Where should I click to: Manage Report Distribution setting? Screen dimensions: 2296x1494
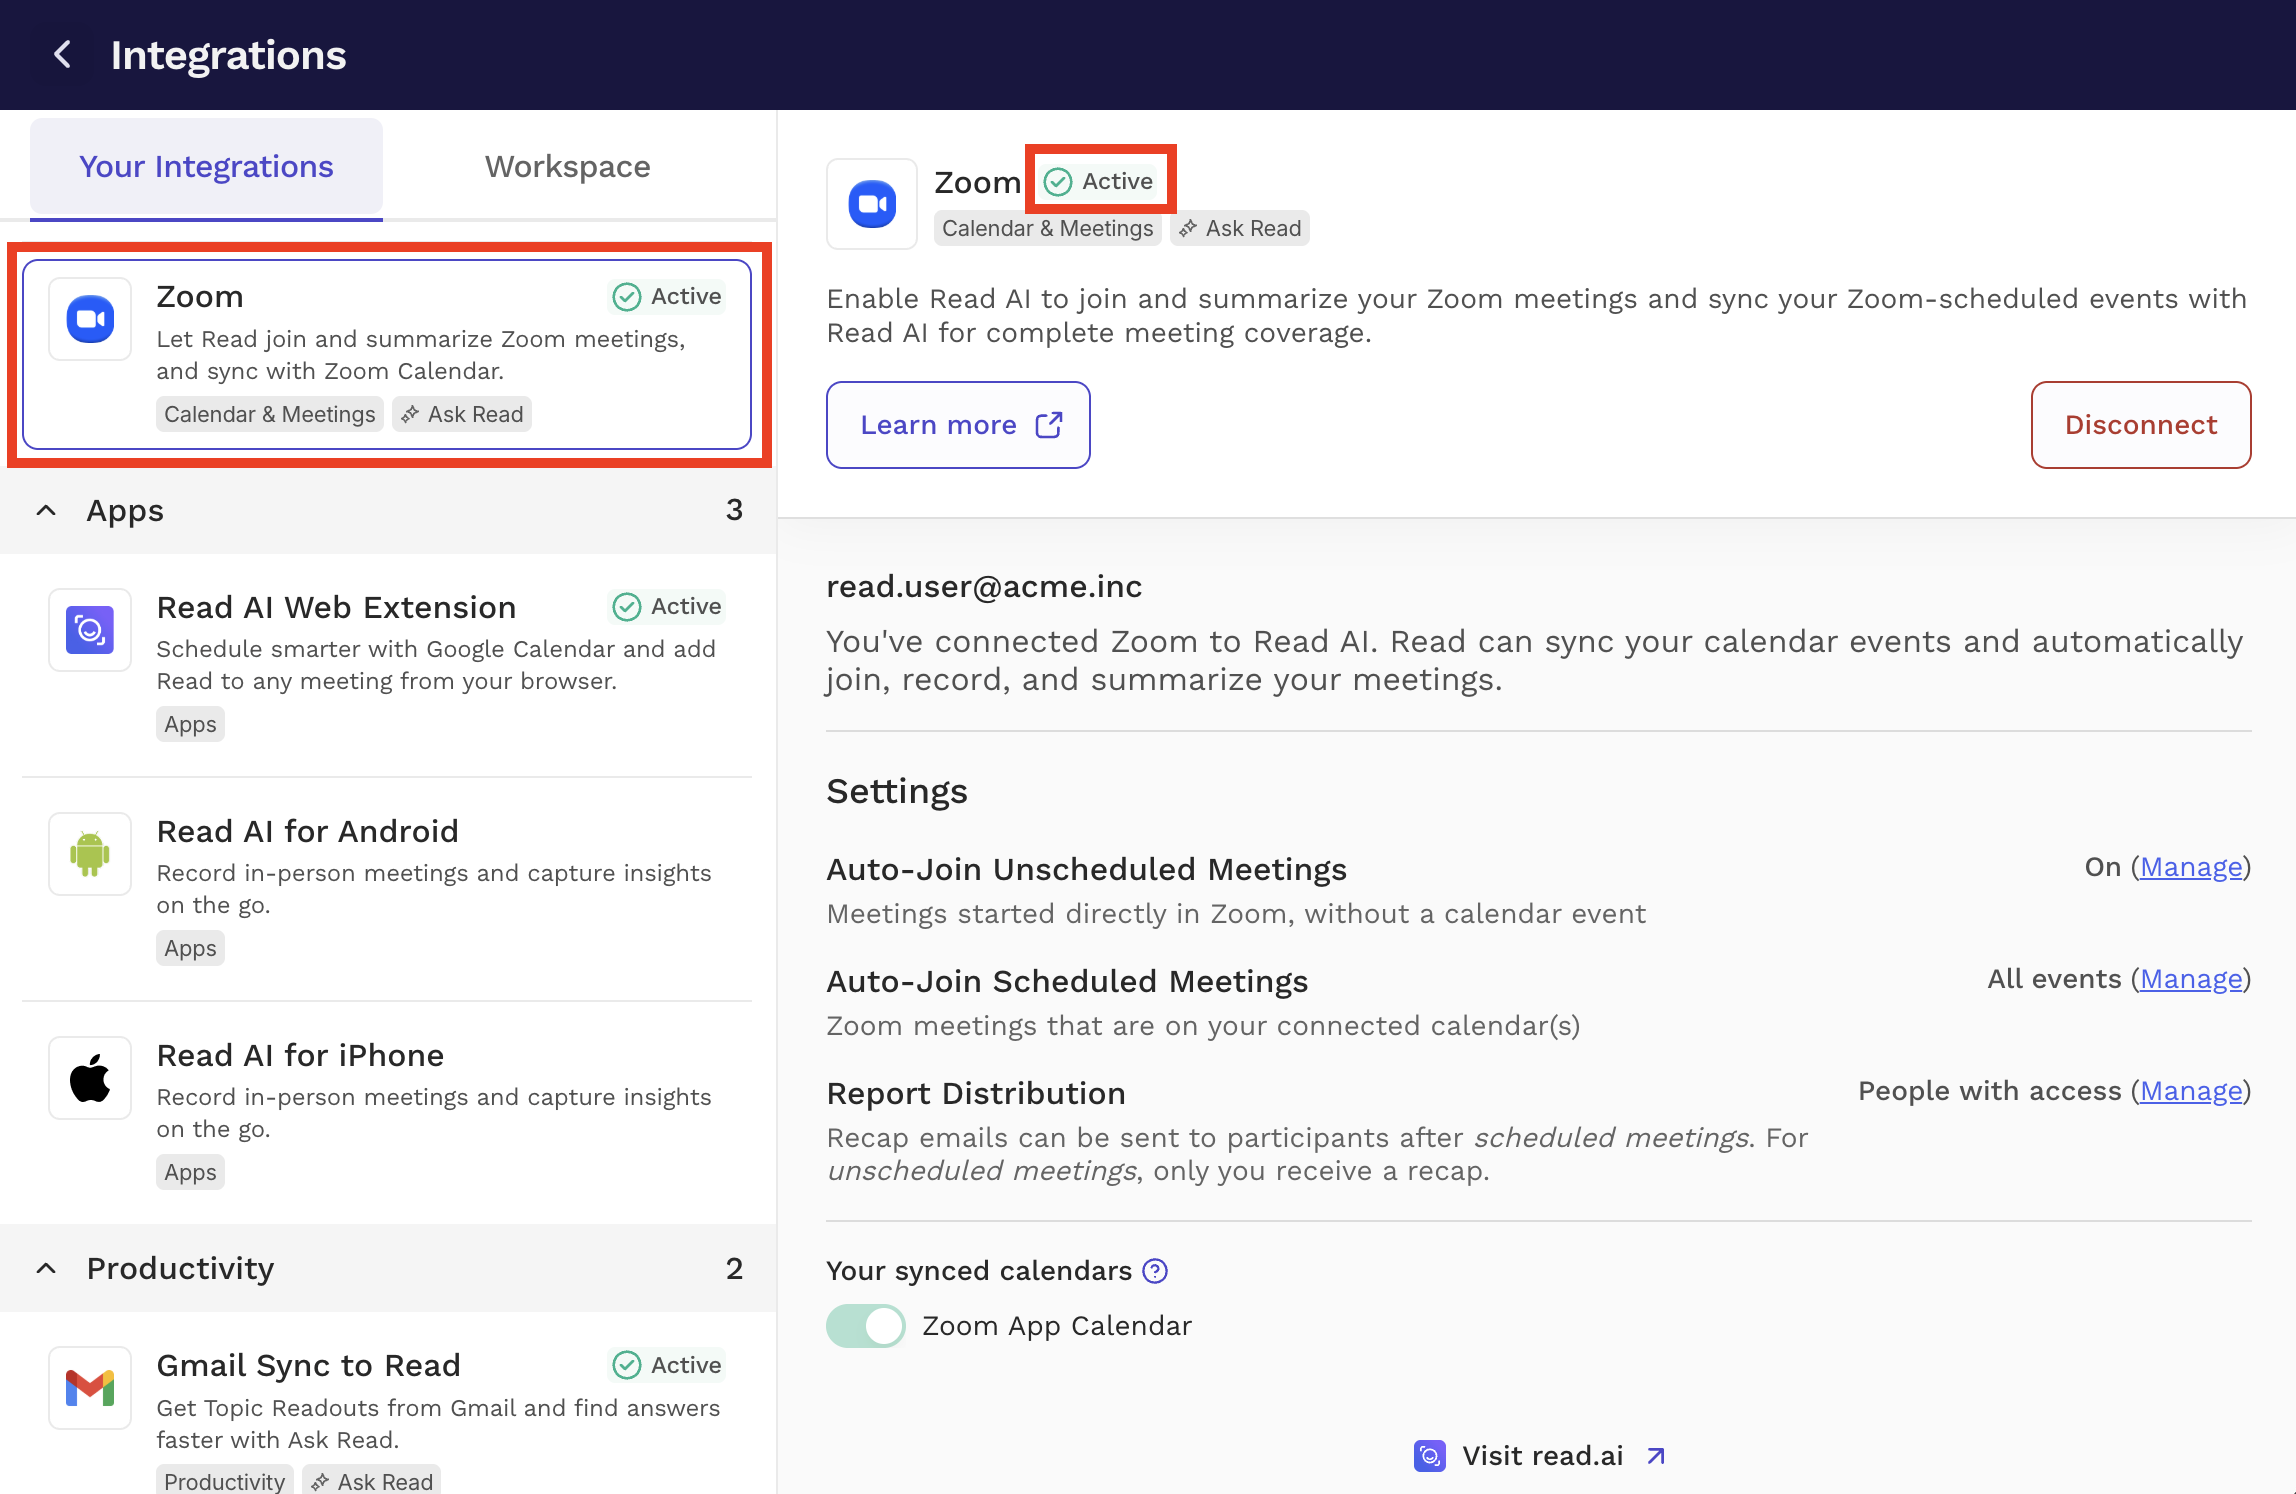[x=2191, y=1091]
